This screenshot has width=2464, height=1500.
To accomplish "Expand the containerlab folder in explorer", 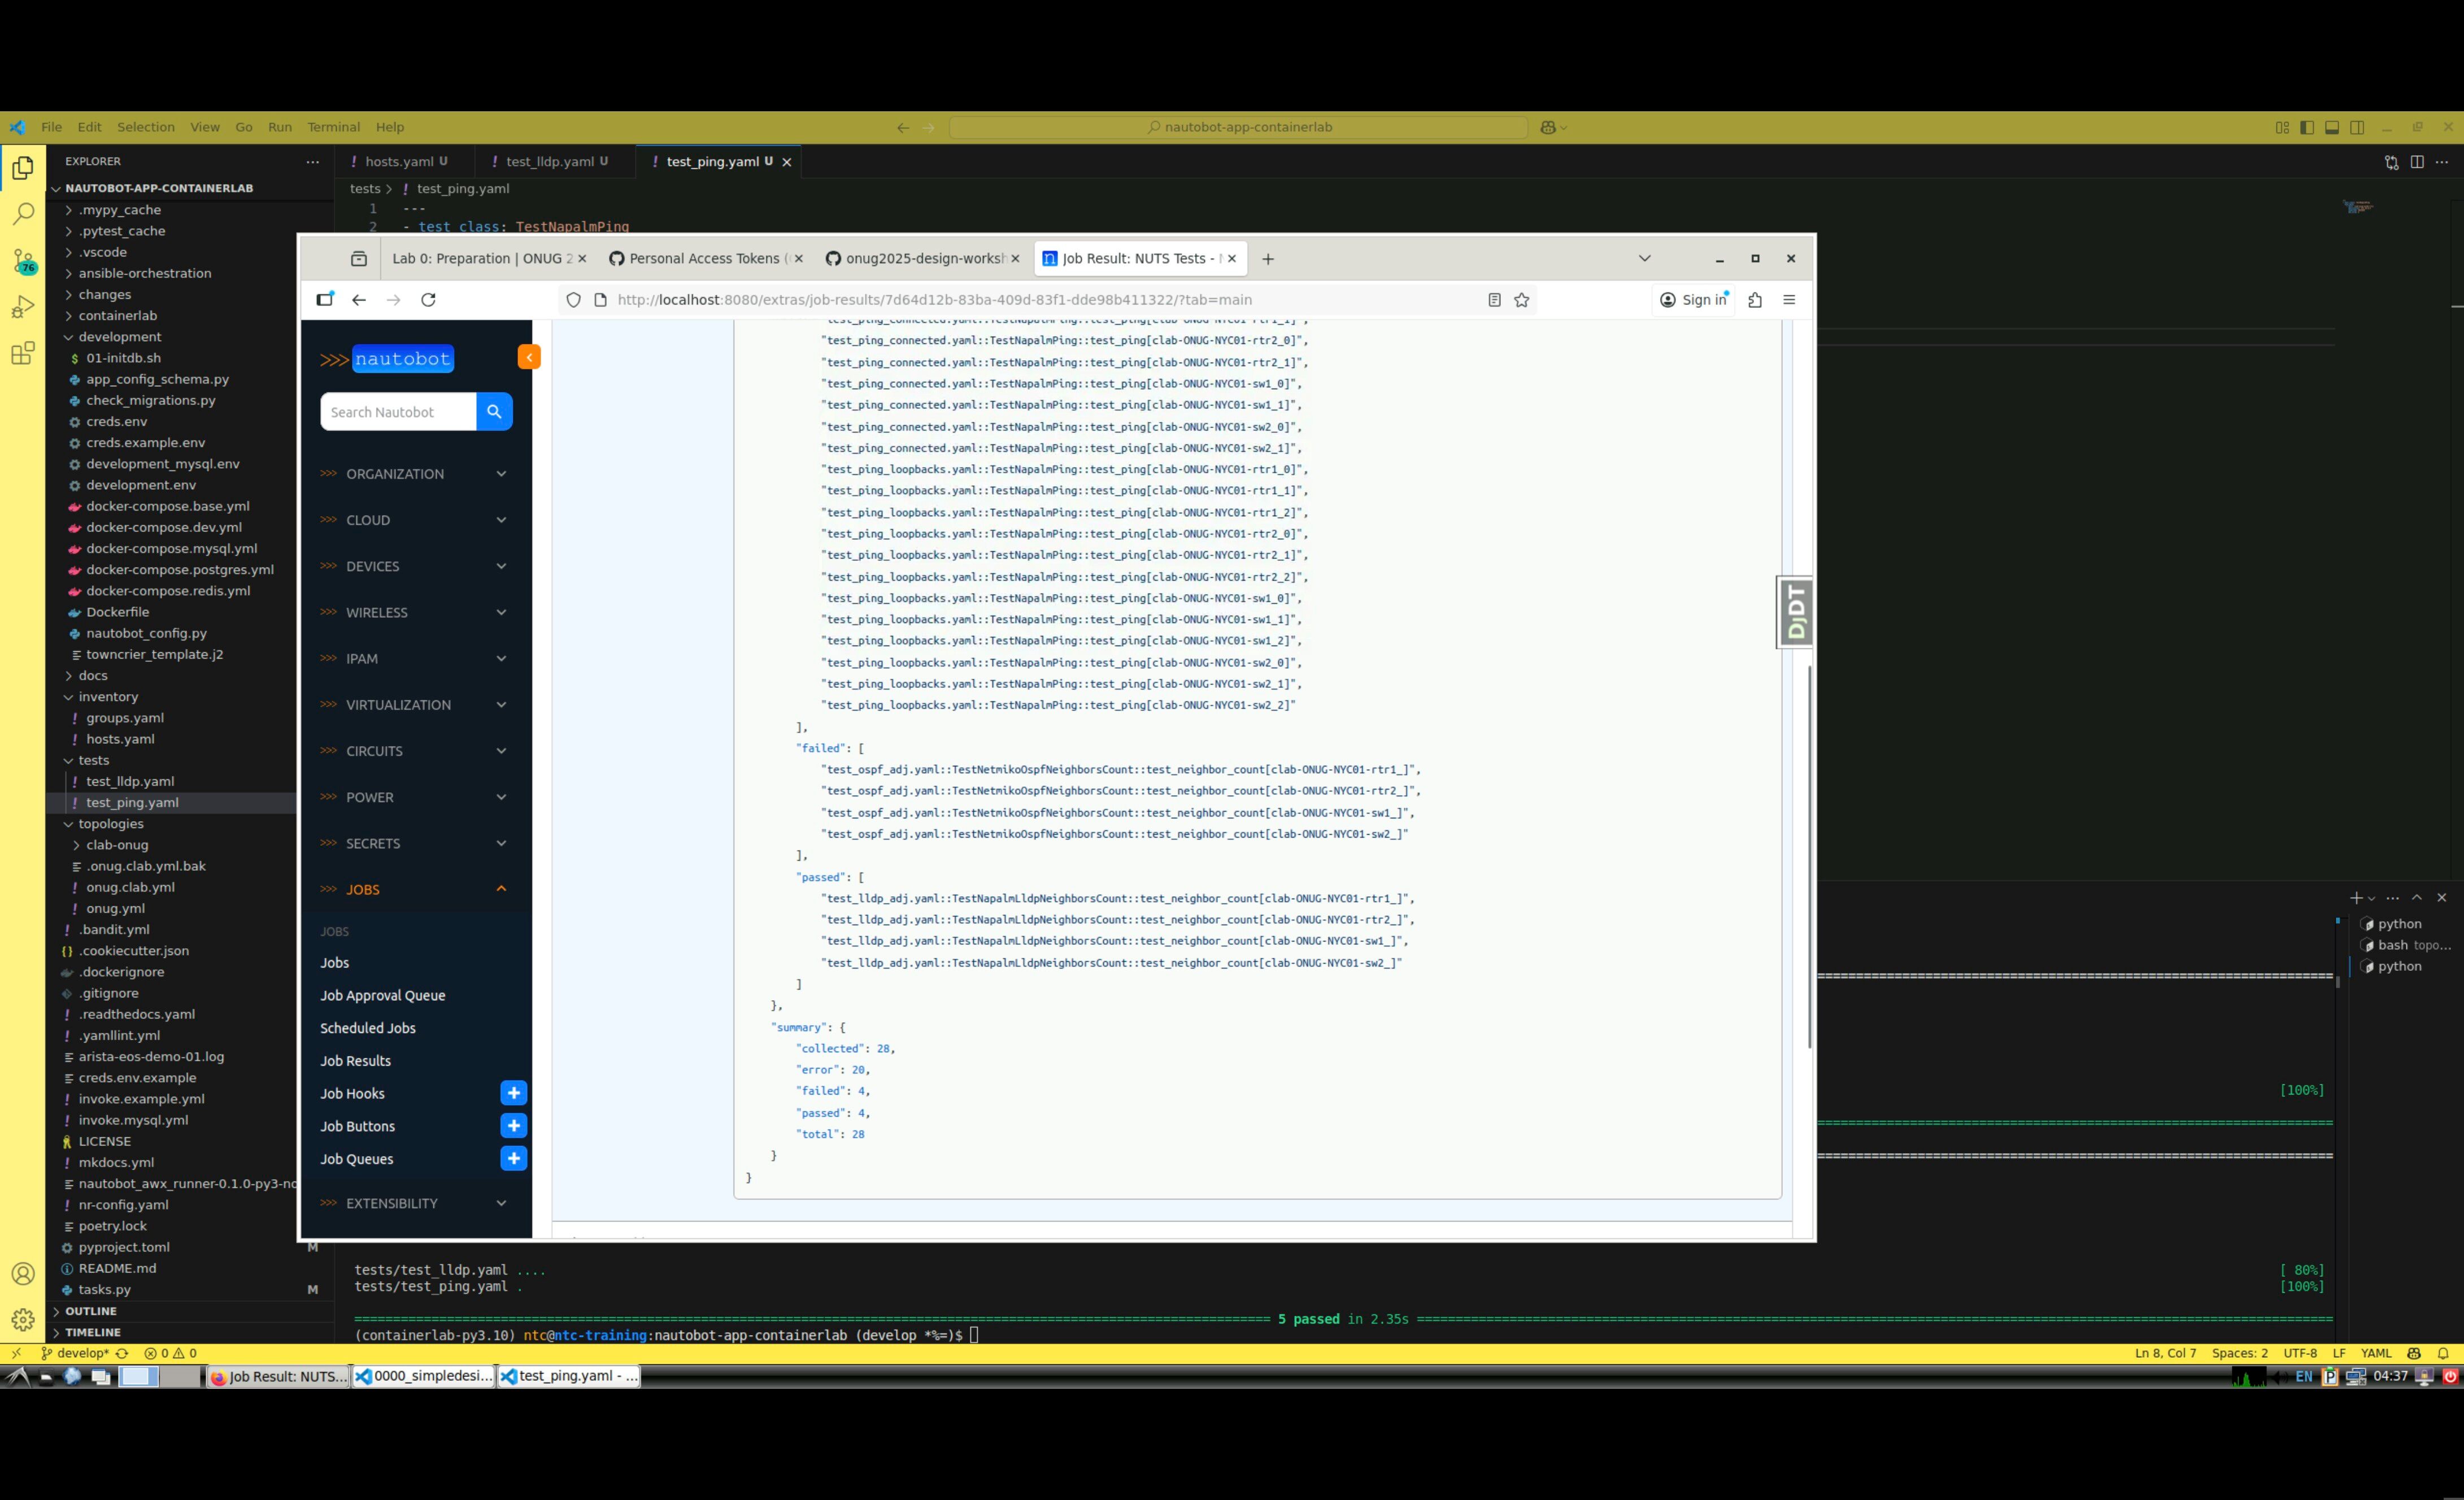I will click(117, 315).
